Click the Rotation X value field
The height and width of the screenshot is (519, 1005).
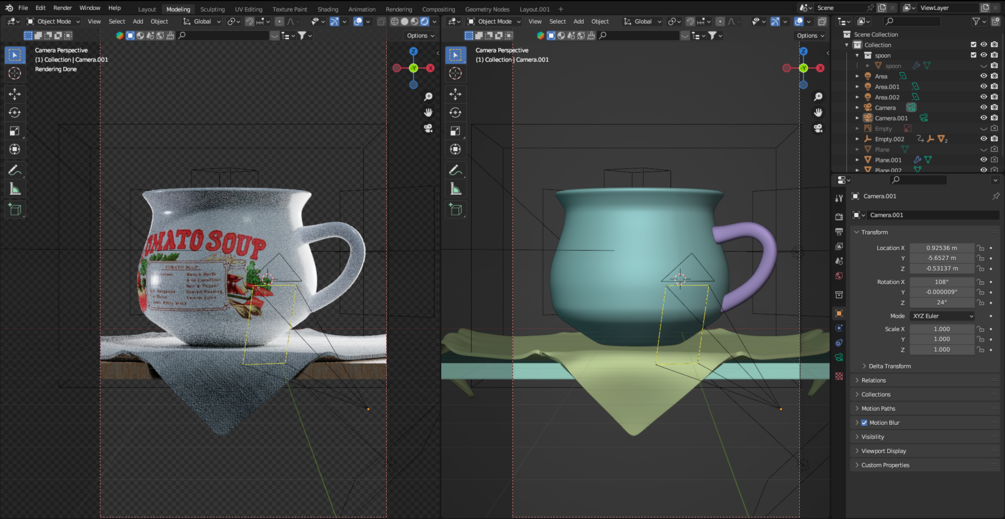[942, 282]
